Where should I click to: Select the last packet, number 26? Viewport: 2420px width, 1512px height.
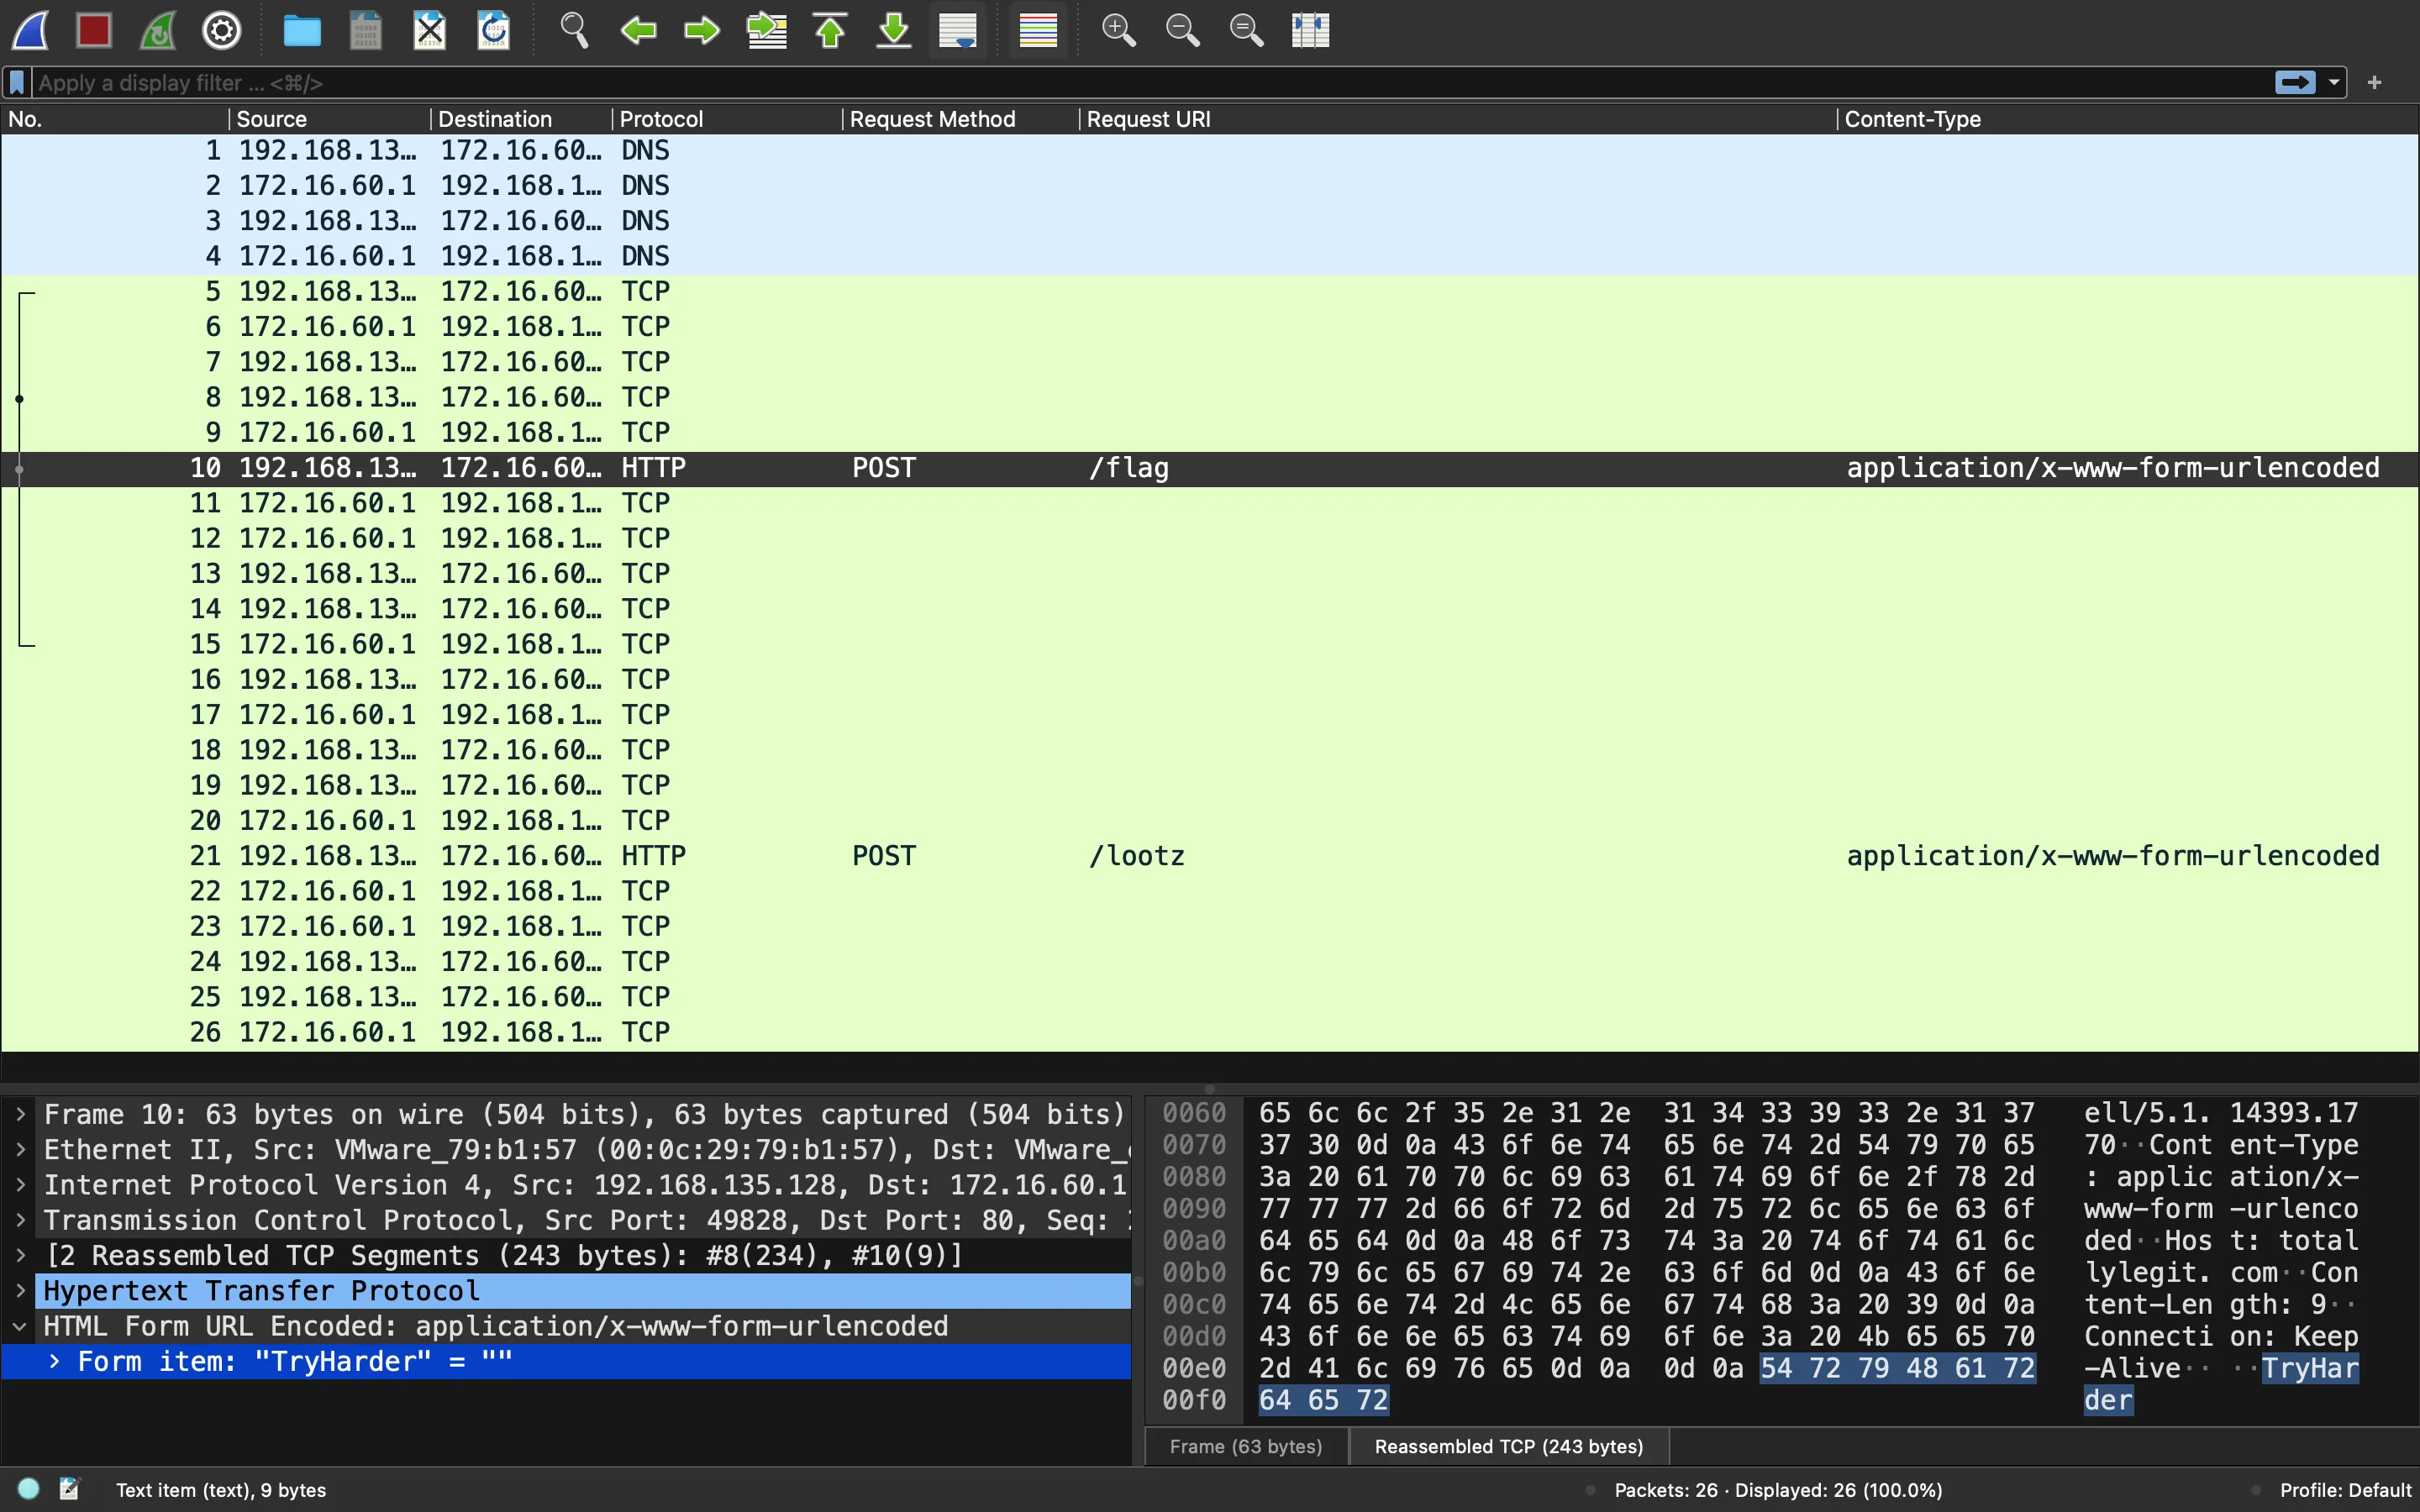(x=1210, y=1032)
